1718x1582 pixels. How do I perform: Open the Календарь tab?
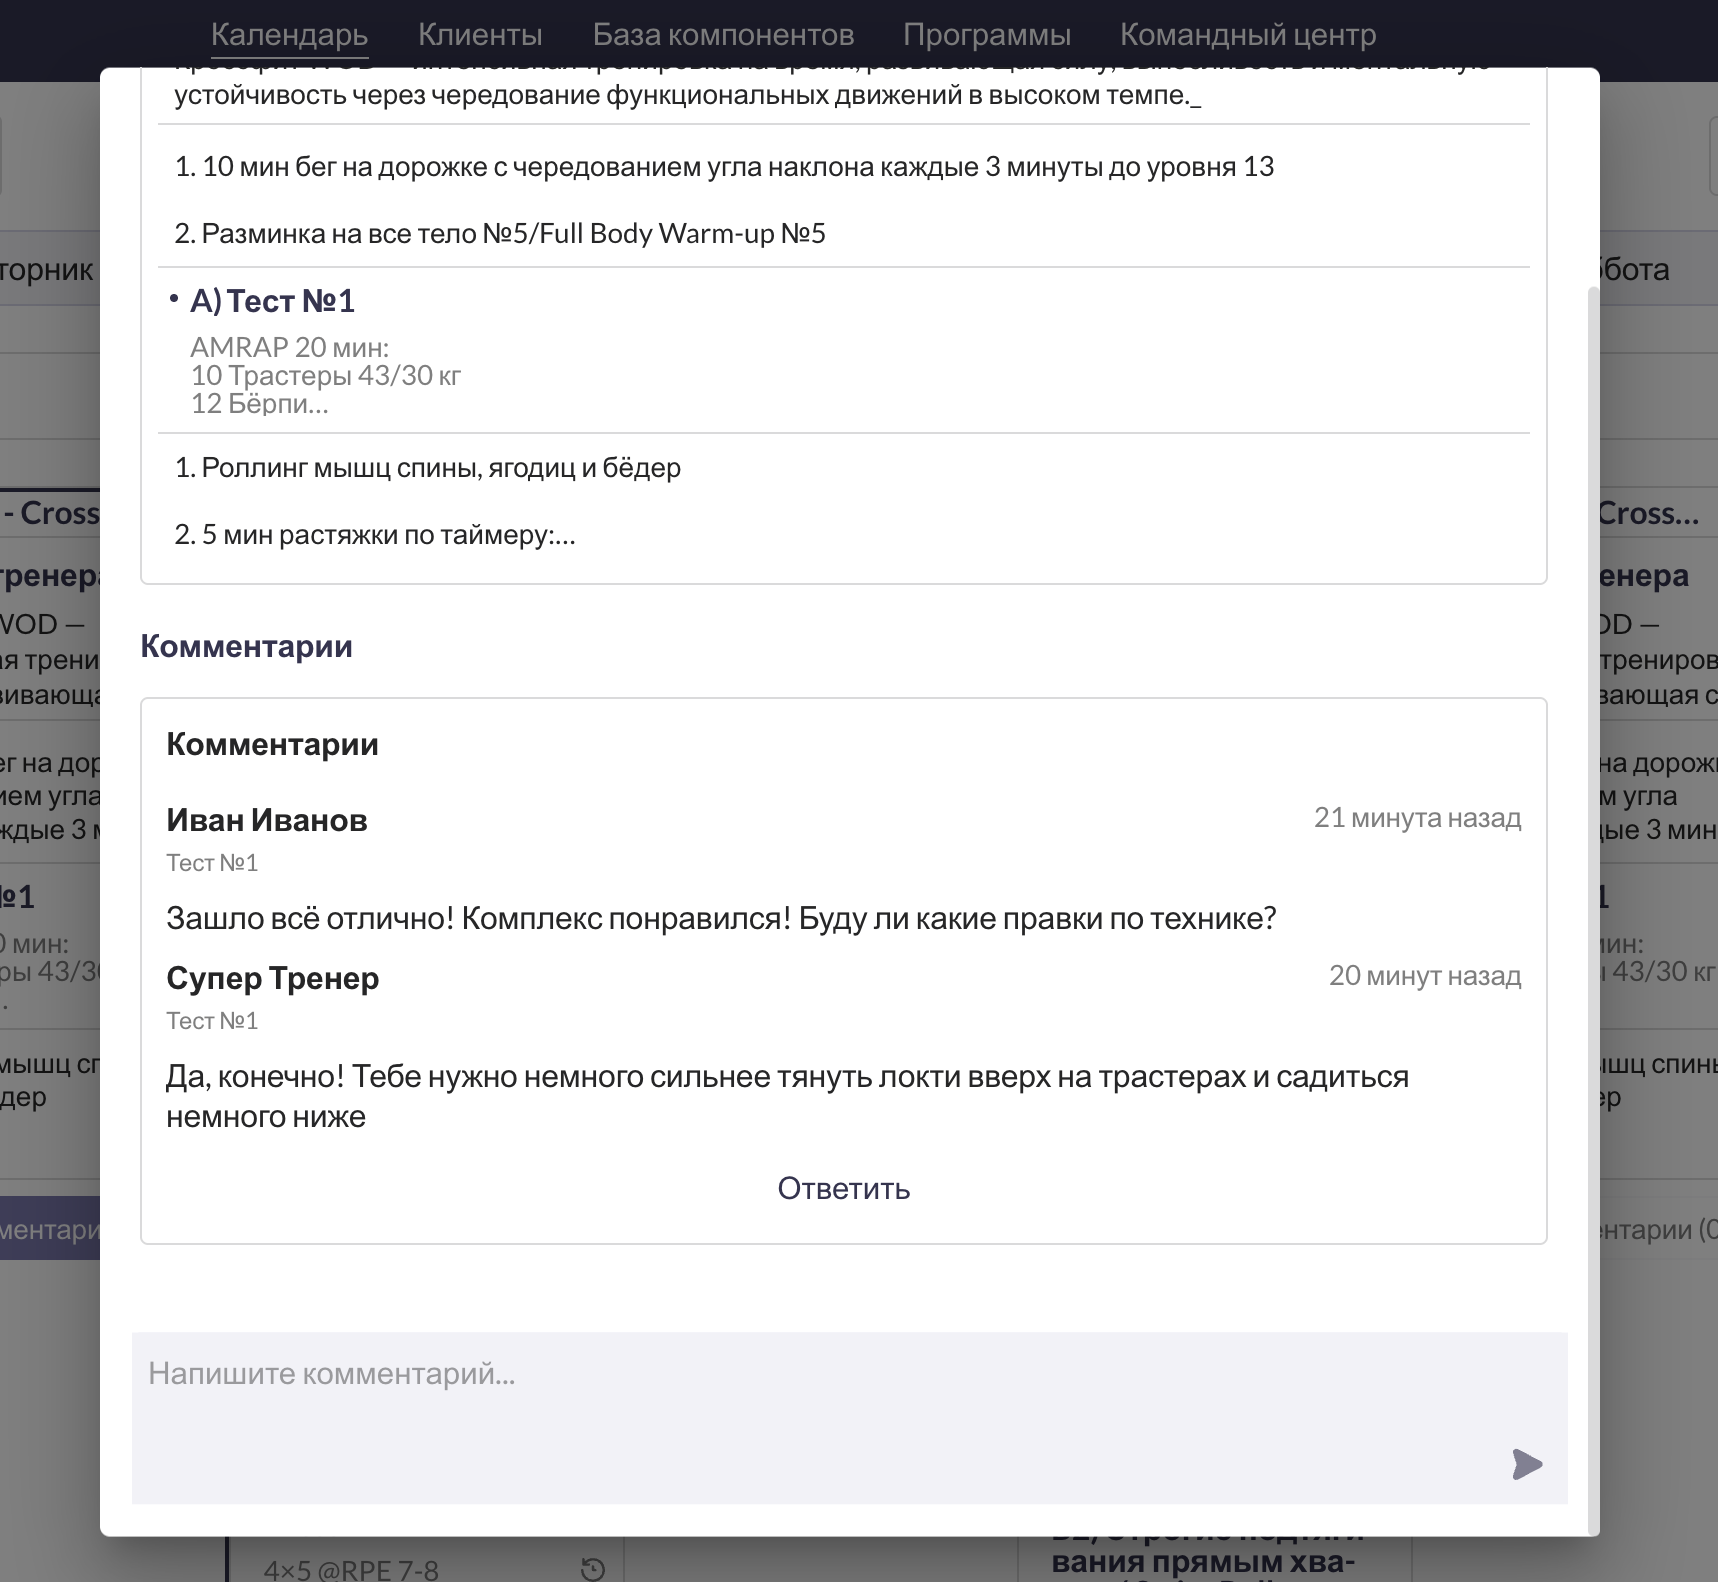(x=289, y=35)
